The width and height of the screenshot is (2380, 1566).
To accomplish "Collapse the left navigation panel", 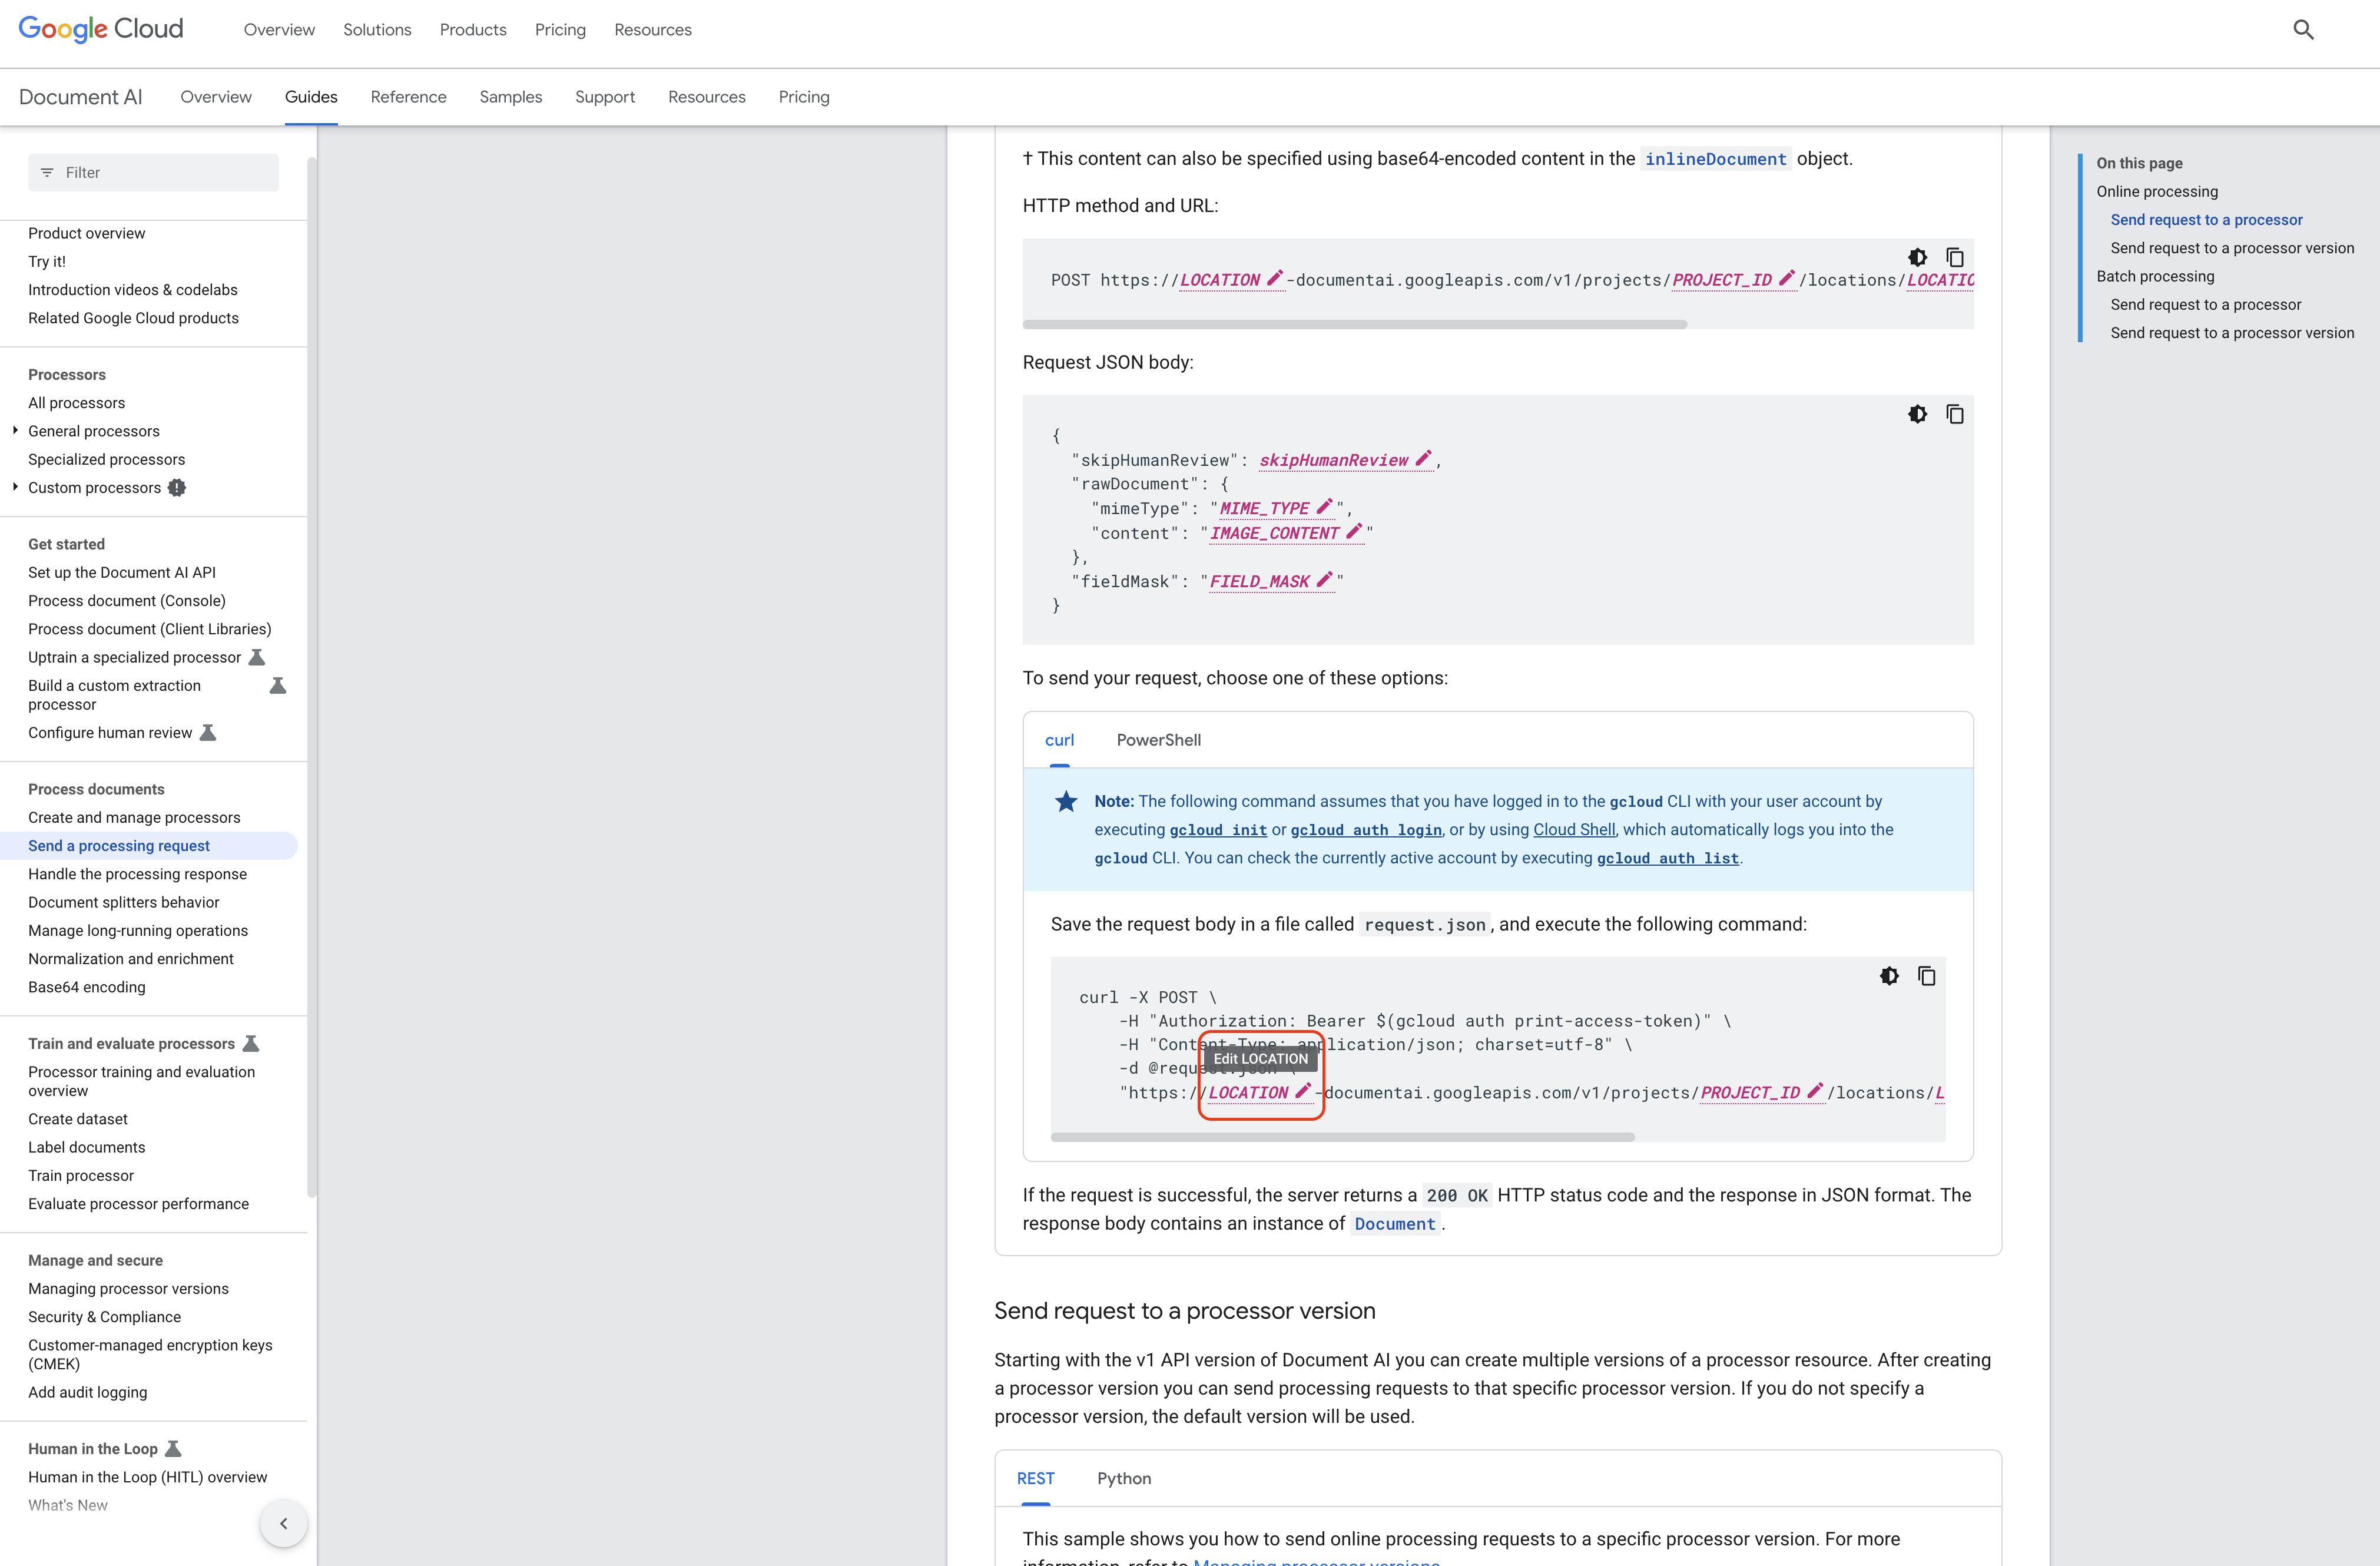I will (283, 1523).
